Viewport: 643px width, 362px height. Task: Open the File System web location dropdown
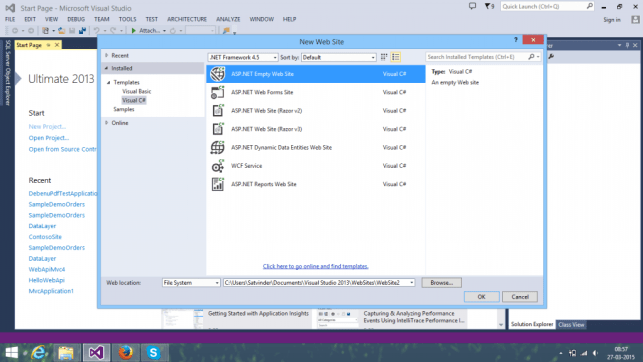point(191,283)
